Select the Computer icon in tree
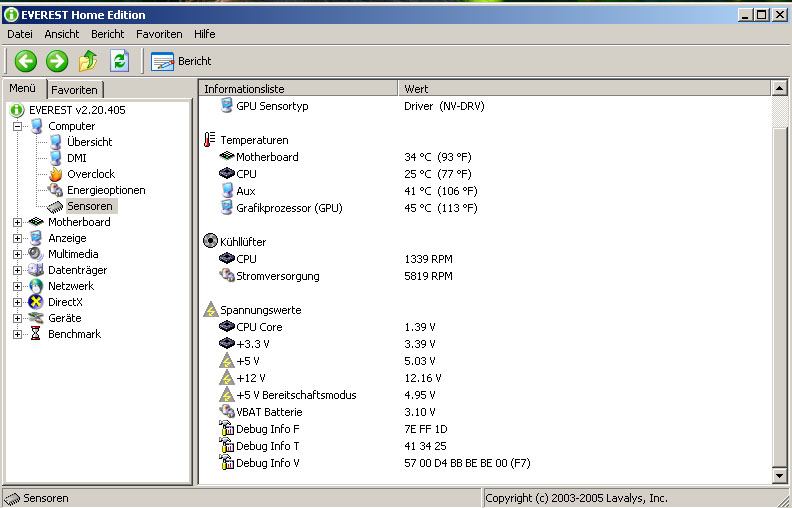792x508 pixels. [x=36, y=126]
